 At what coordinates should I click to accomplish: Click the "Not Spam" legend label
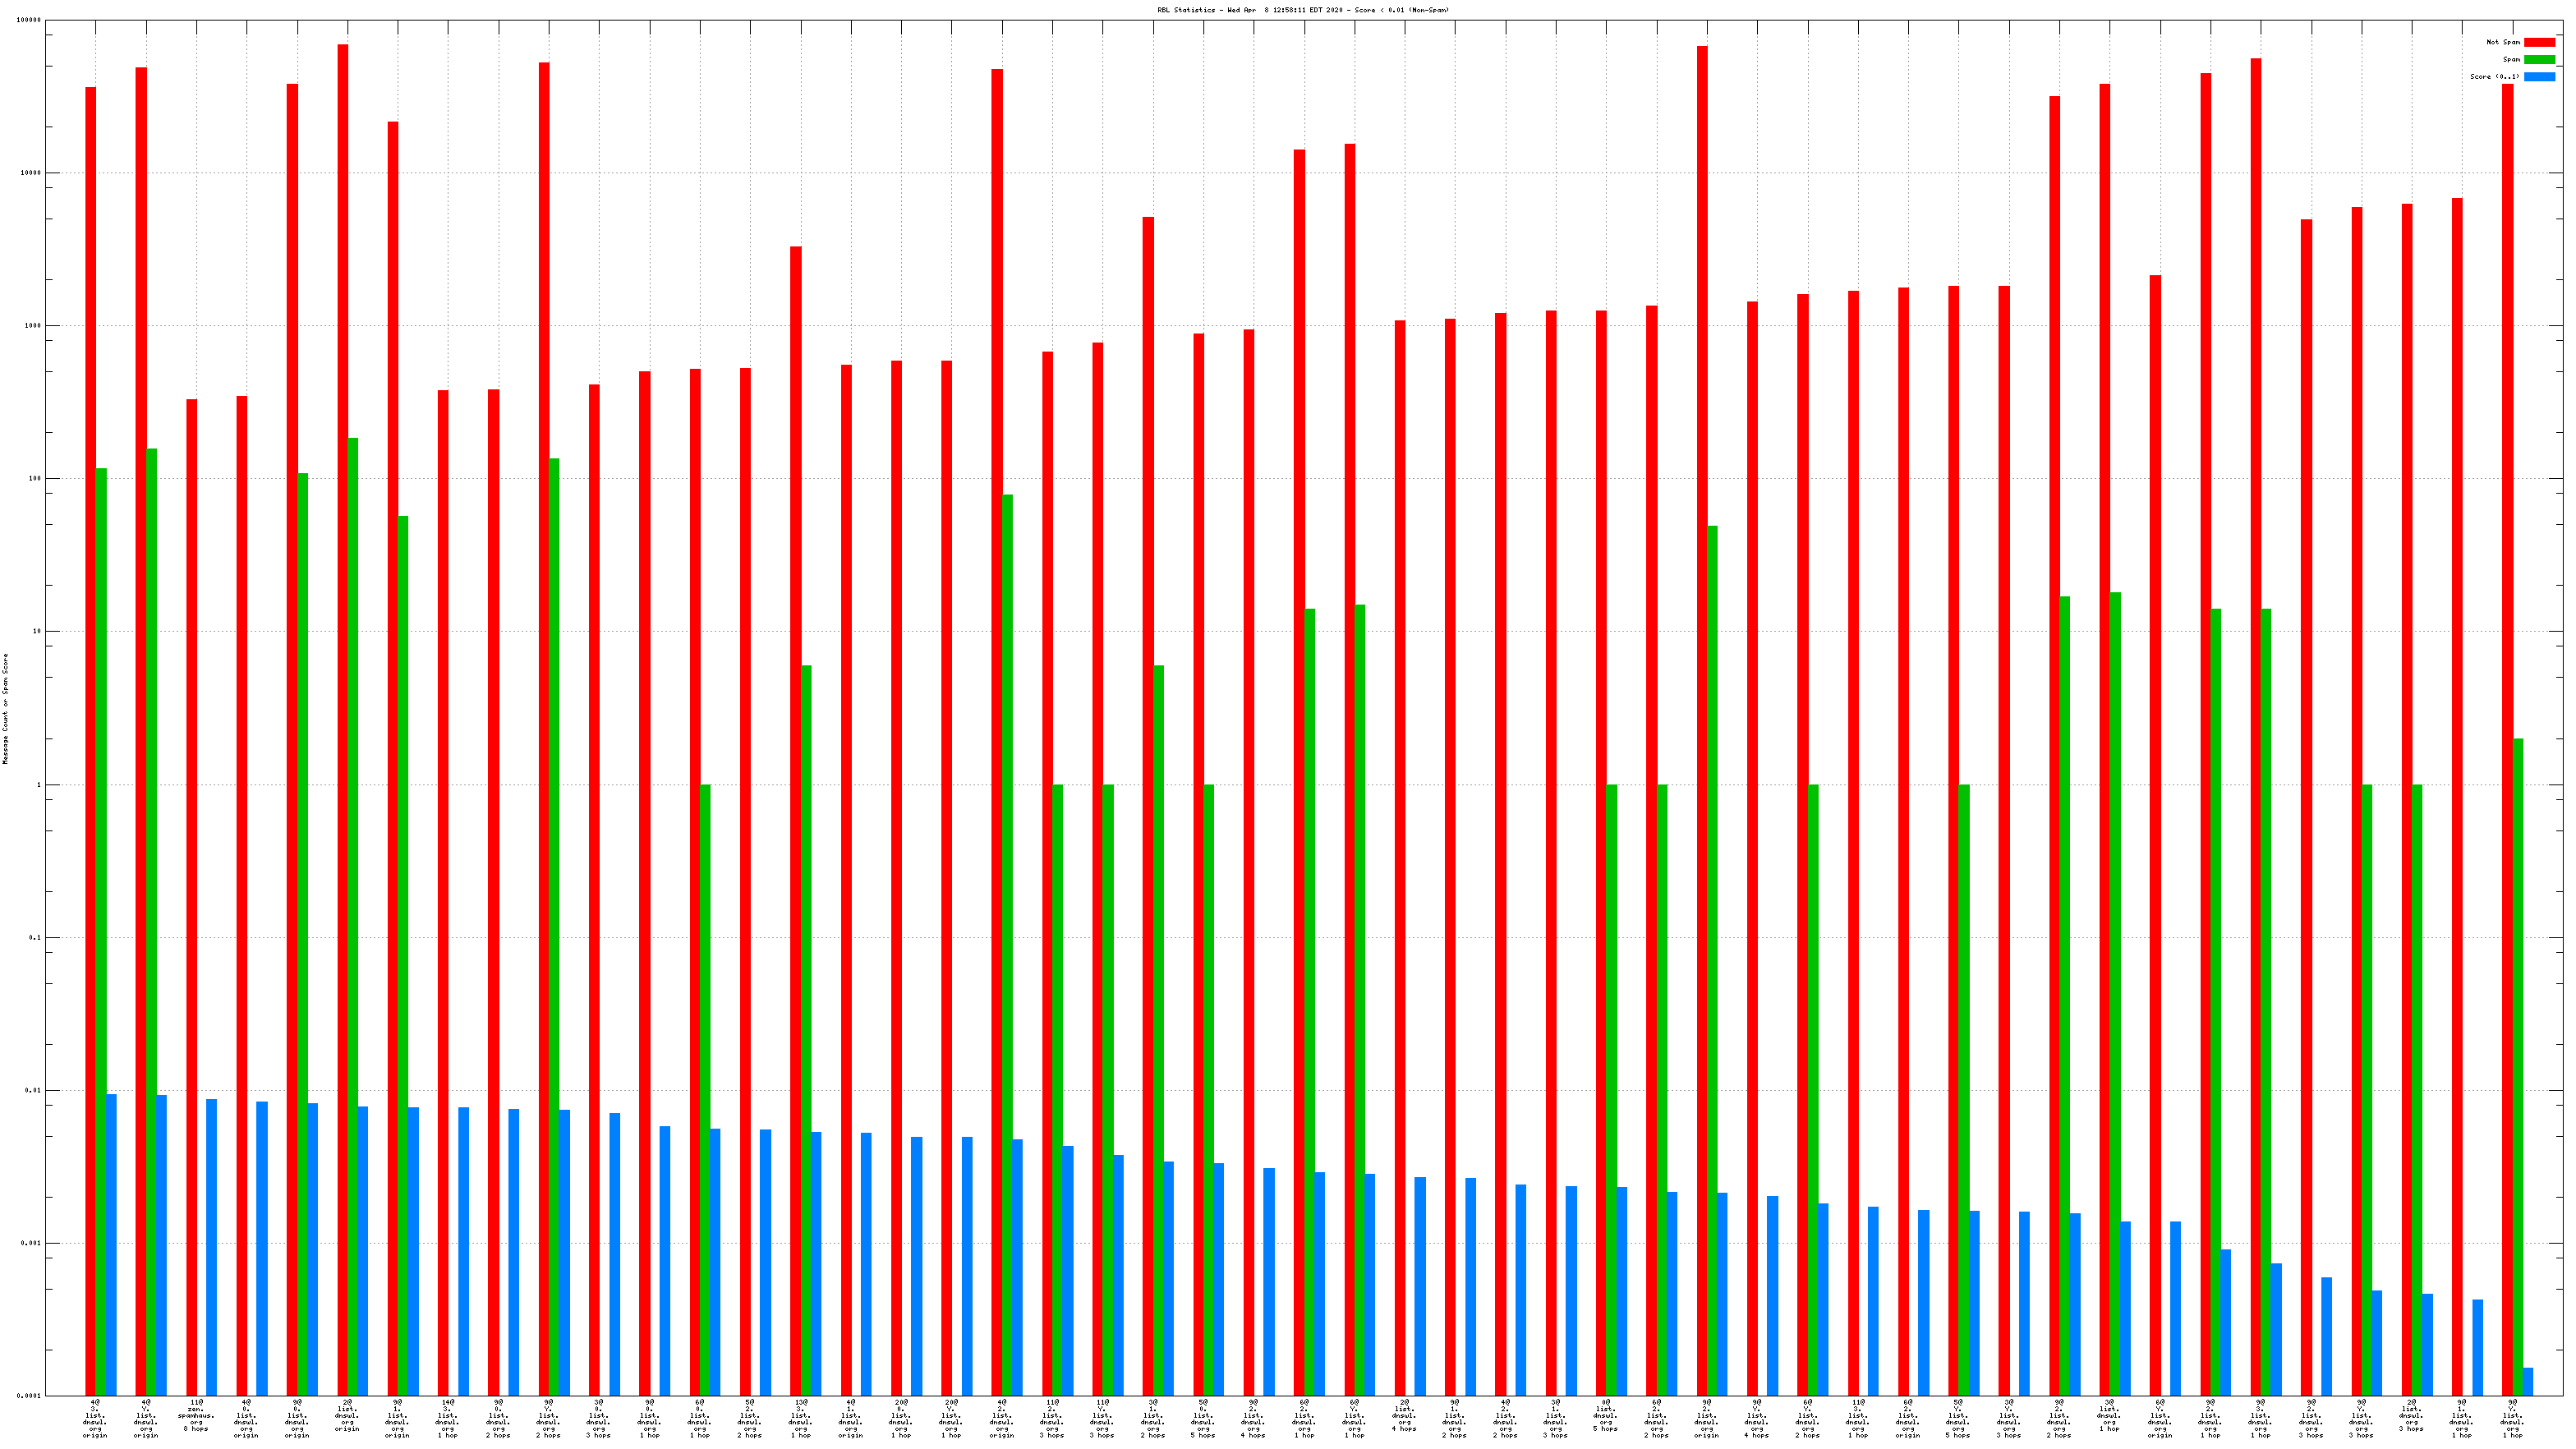(2503, 42)
